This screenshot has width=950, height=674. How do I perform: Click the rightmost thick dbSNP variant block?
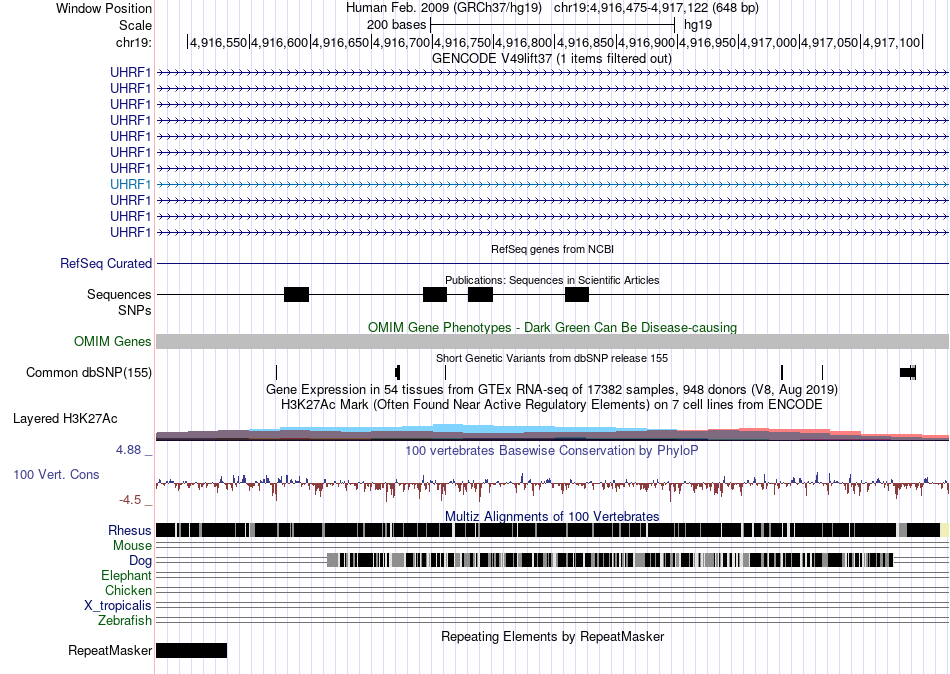908,372
